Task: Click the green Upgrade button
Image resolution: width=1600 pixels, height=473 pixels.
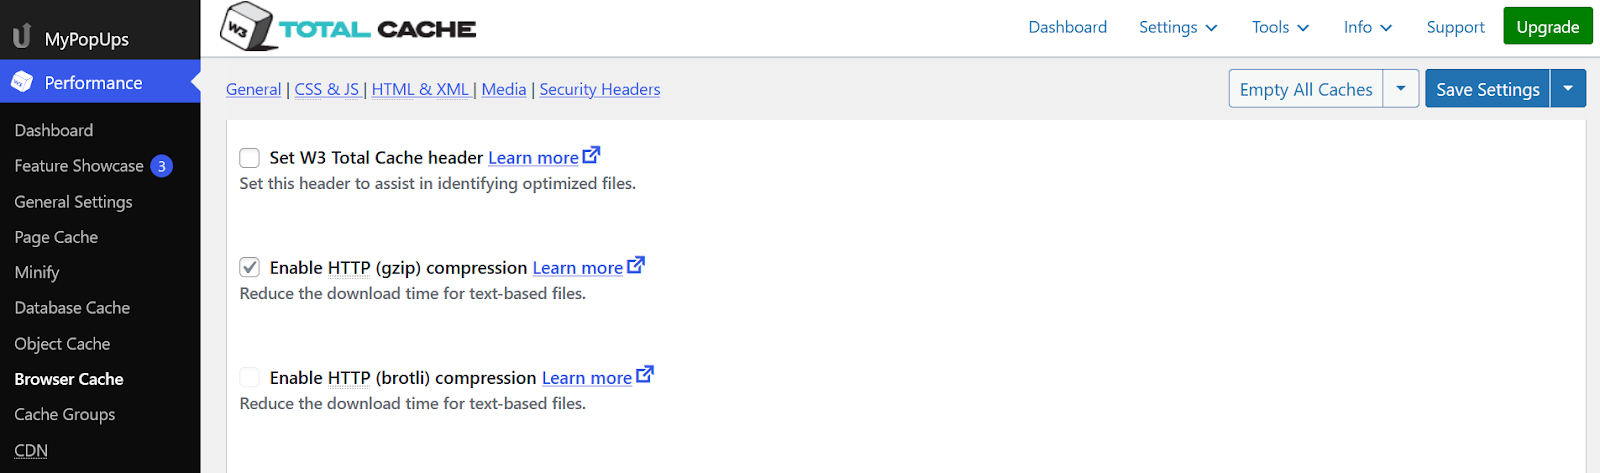Action: [1548, 27]
